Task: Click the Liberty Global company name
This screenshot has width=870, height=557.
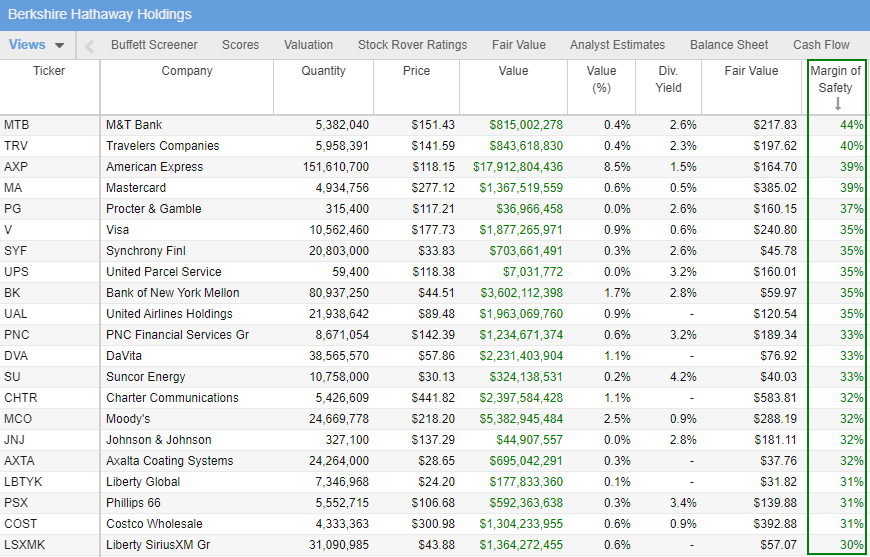Action: coord(143,482)
